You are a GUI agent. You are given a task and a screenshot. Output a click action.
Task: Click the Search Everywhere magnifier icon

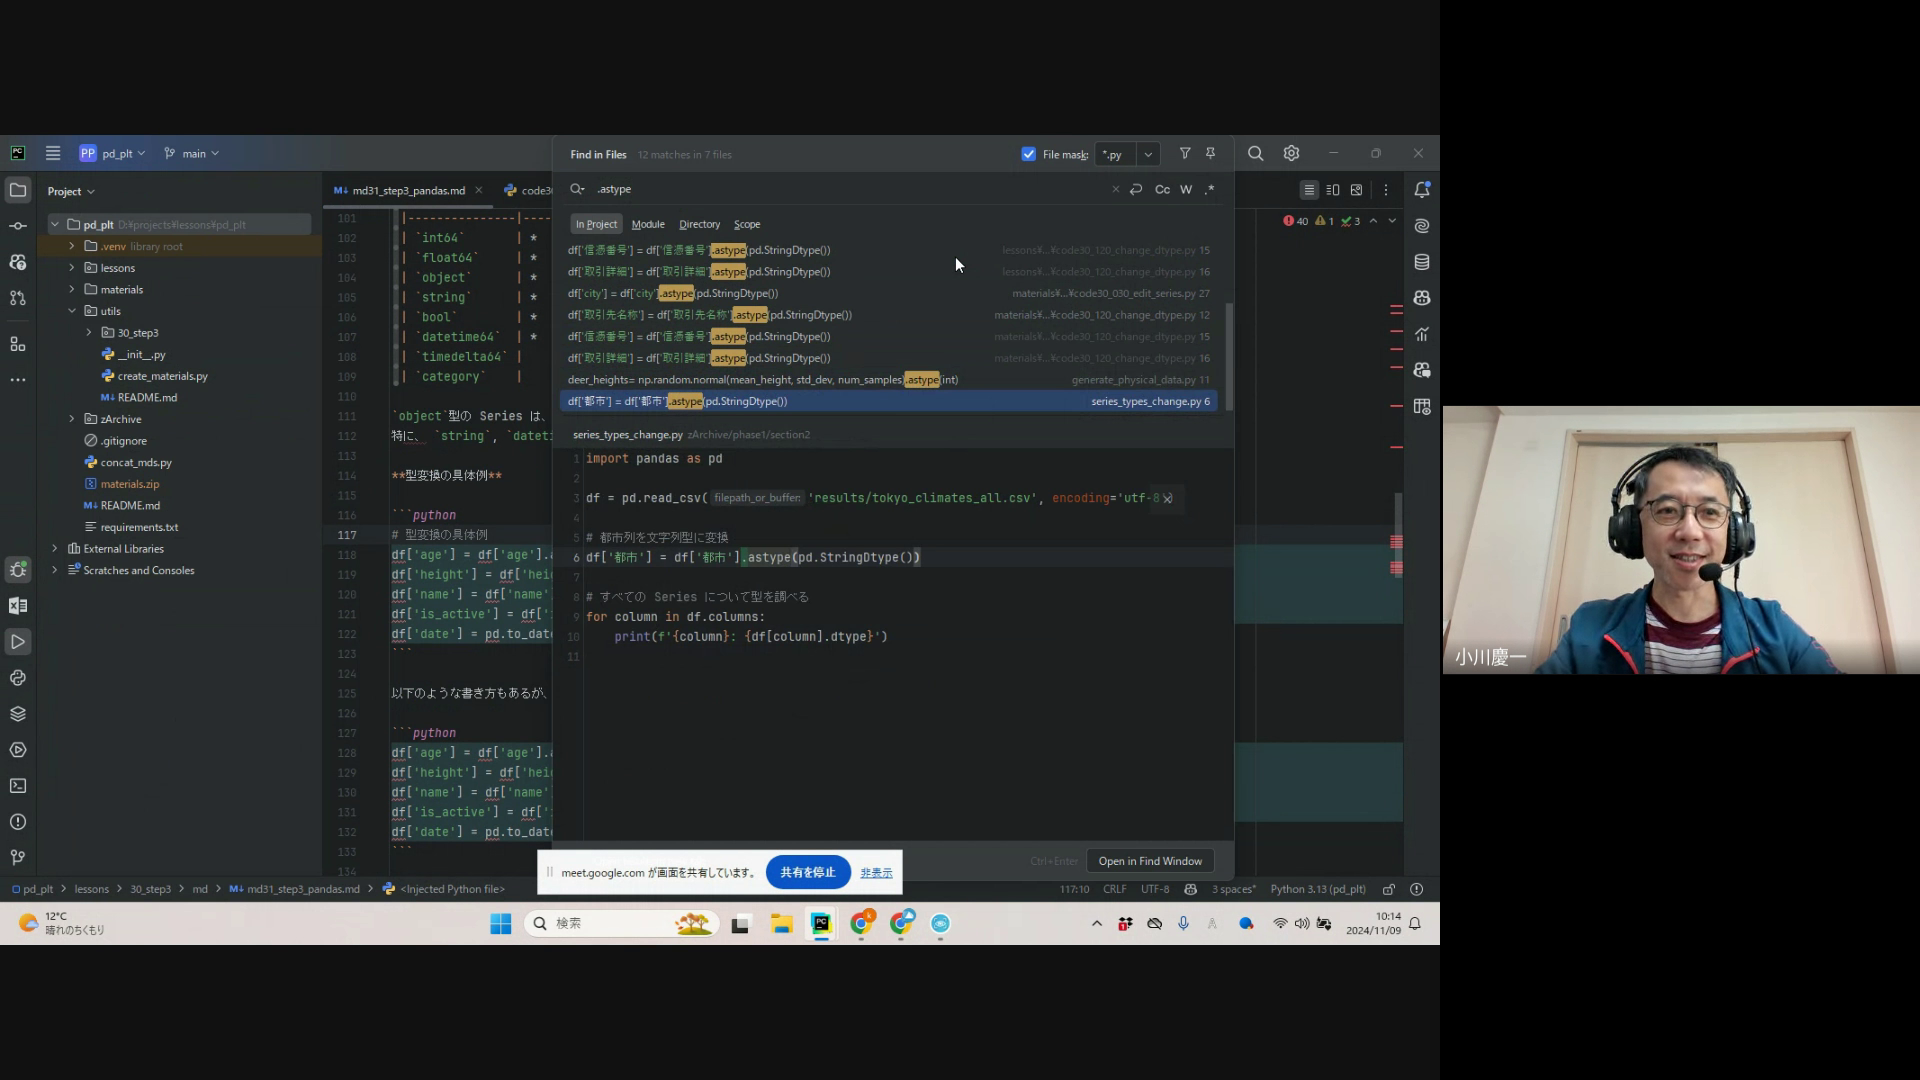[x=1256, y=154]
